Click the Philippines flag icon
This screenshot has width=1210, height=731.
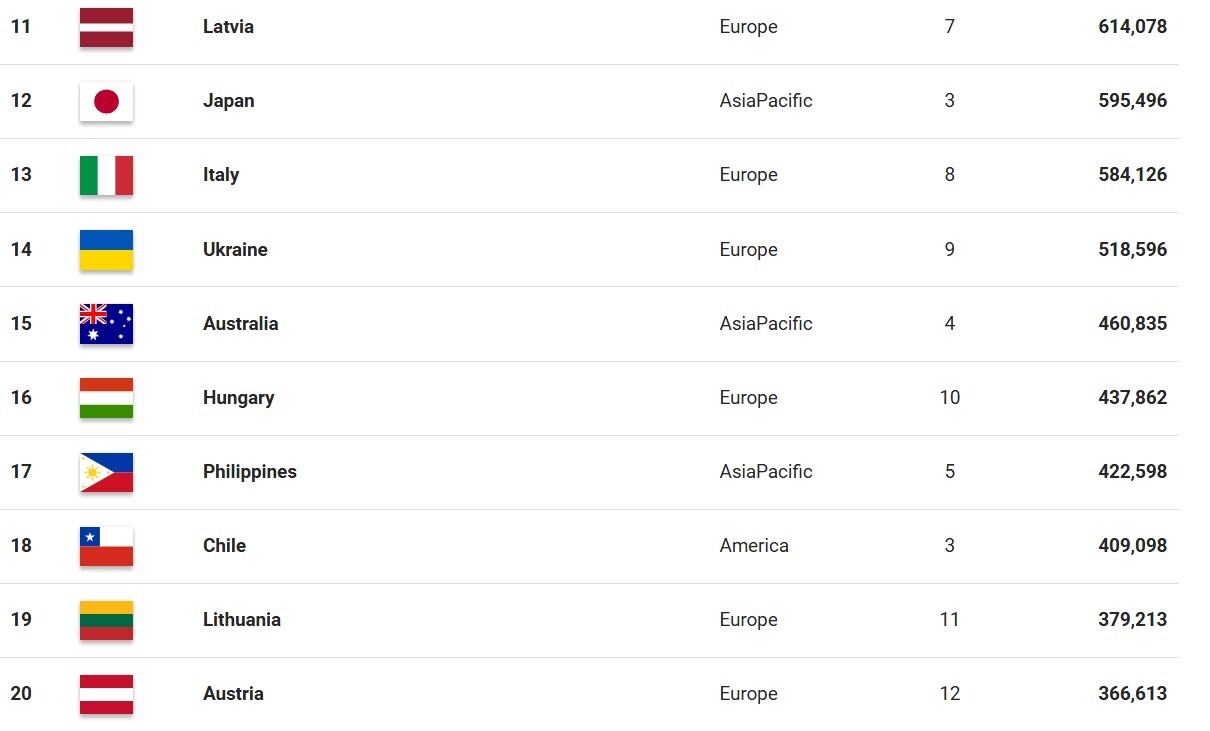tap(106, 472)
